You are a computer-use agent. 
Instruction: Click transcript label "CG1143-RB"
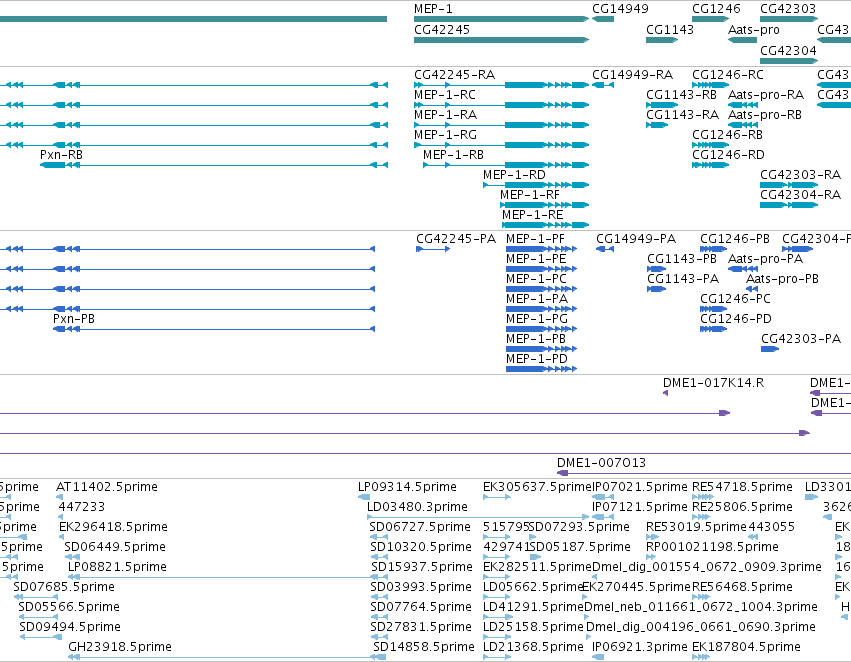tap(681, 95)
